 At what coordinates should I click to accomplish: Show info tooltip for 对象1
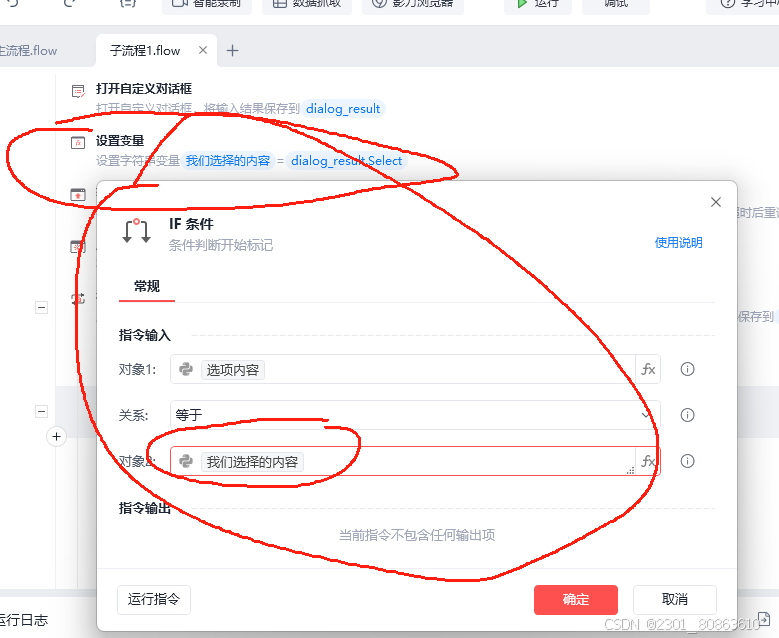click(x=688, y=369)
